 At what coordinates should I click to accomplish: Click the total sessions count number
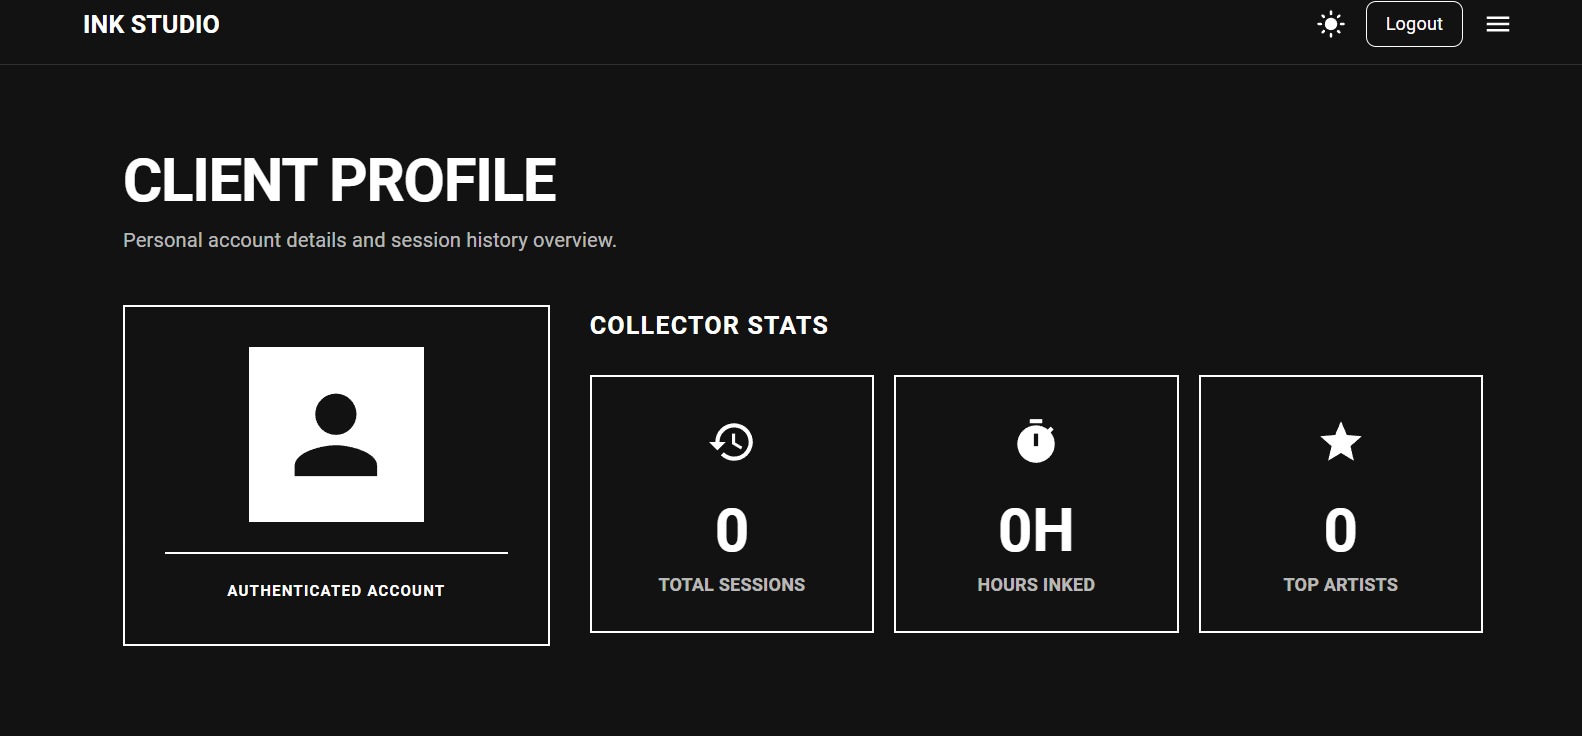pyautogui.click(x=731, y=530)
